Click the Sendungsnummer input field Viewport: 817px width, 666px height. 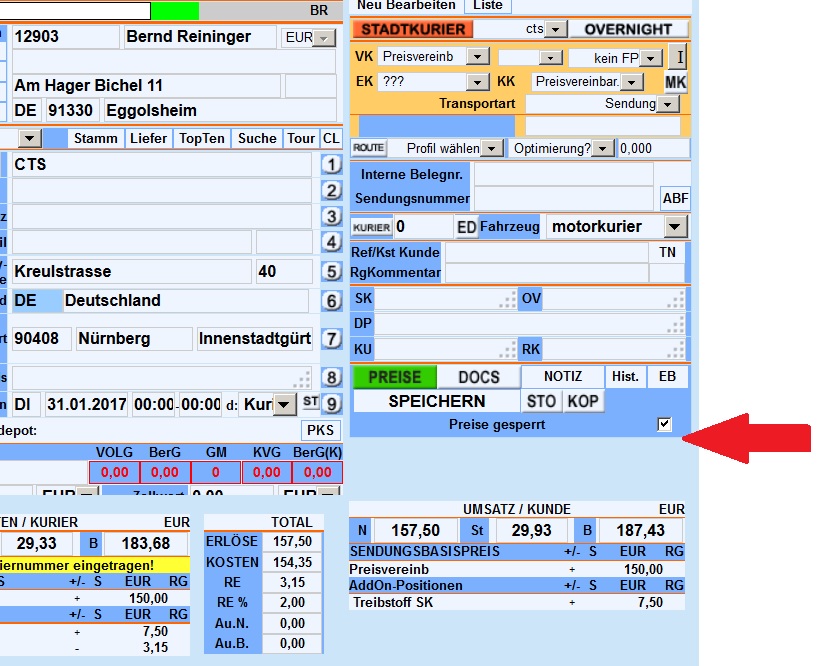click(x=563, y=199)
